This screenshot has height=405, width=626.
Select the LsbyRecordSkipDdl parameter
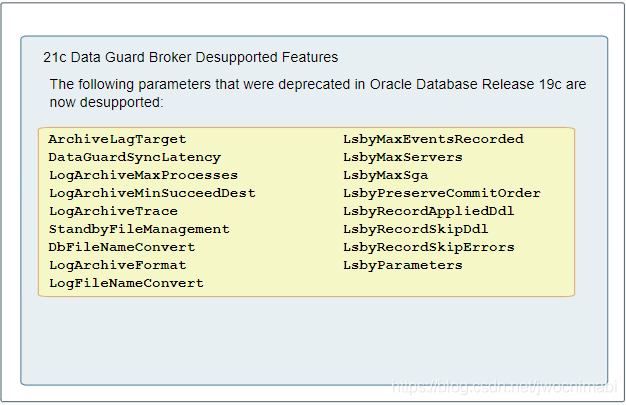416,229
